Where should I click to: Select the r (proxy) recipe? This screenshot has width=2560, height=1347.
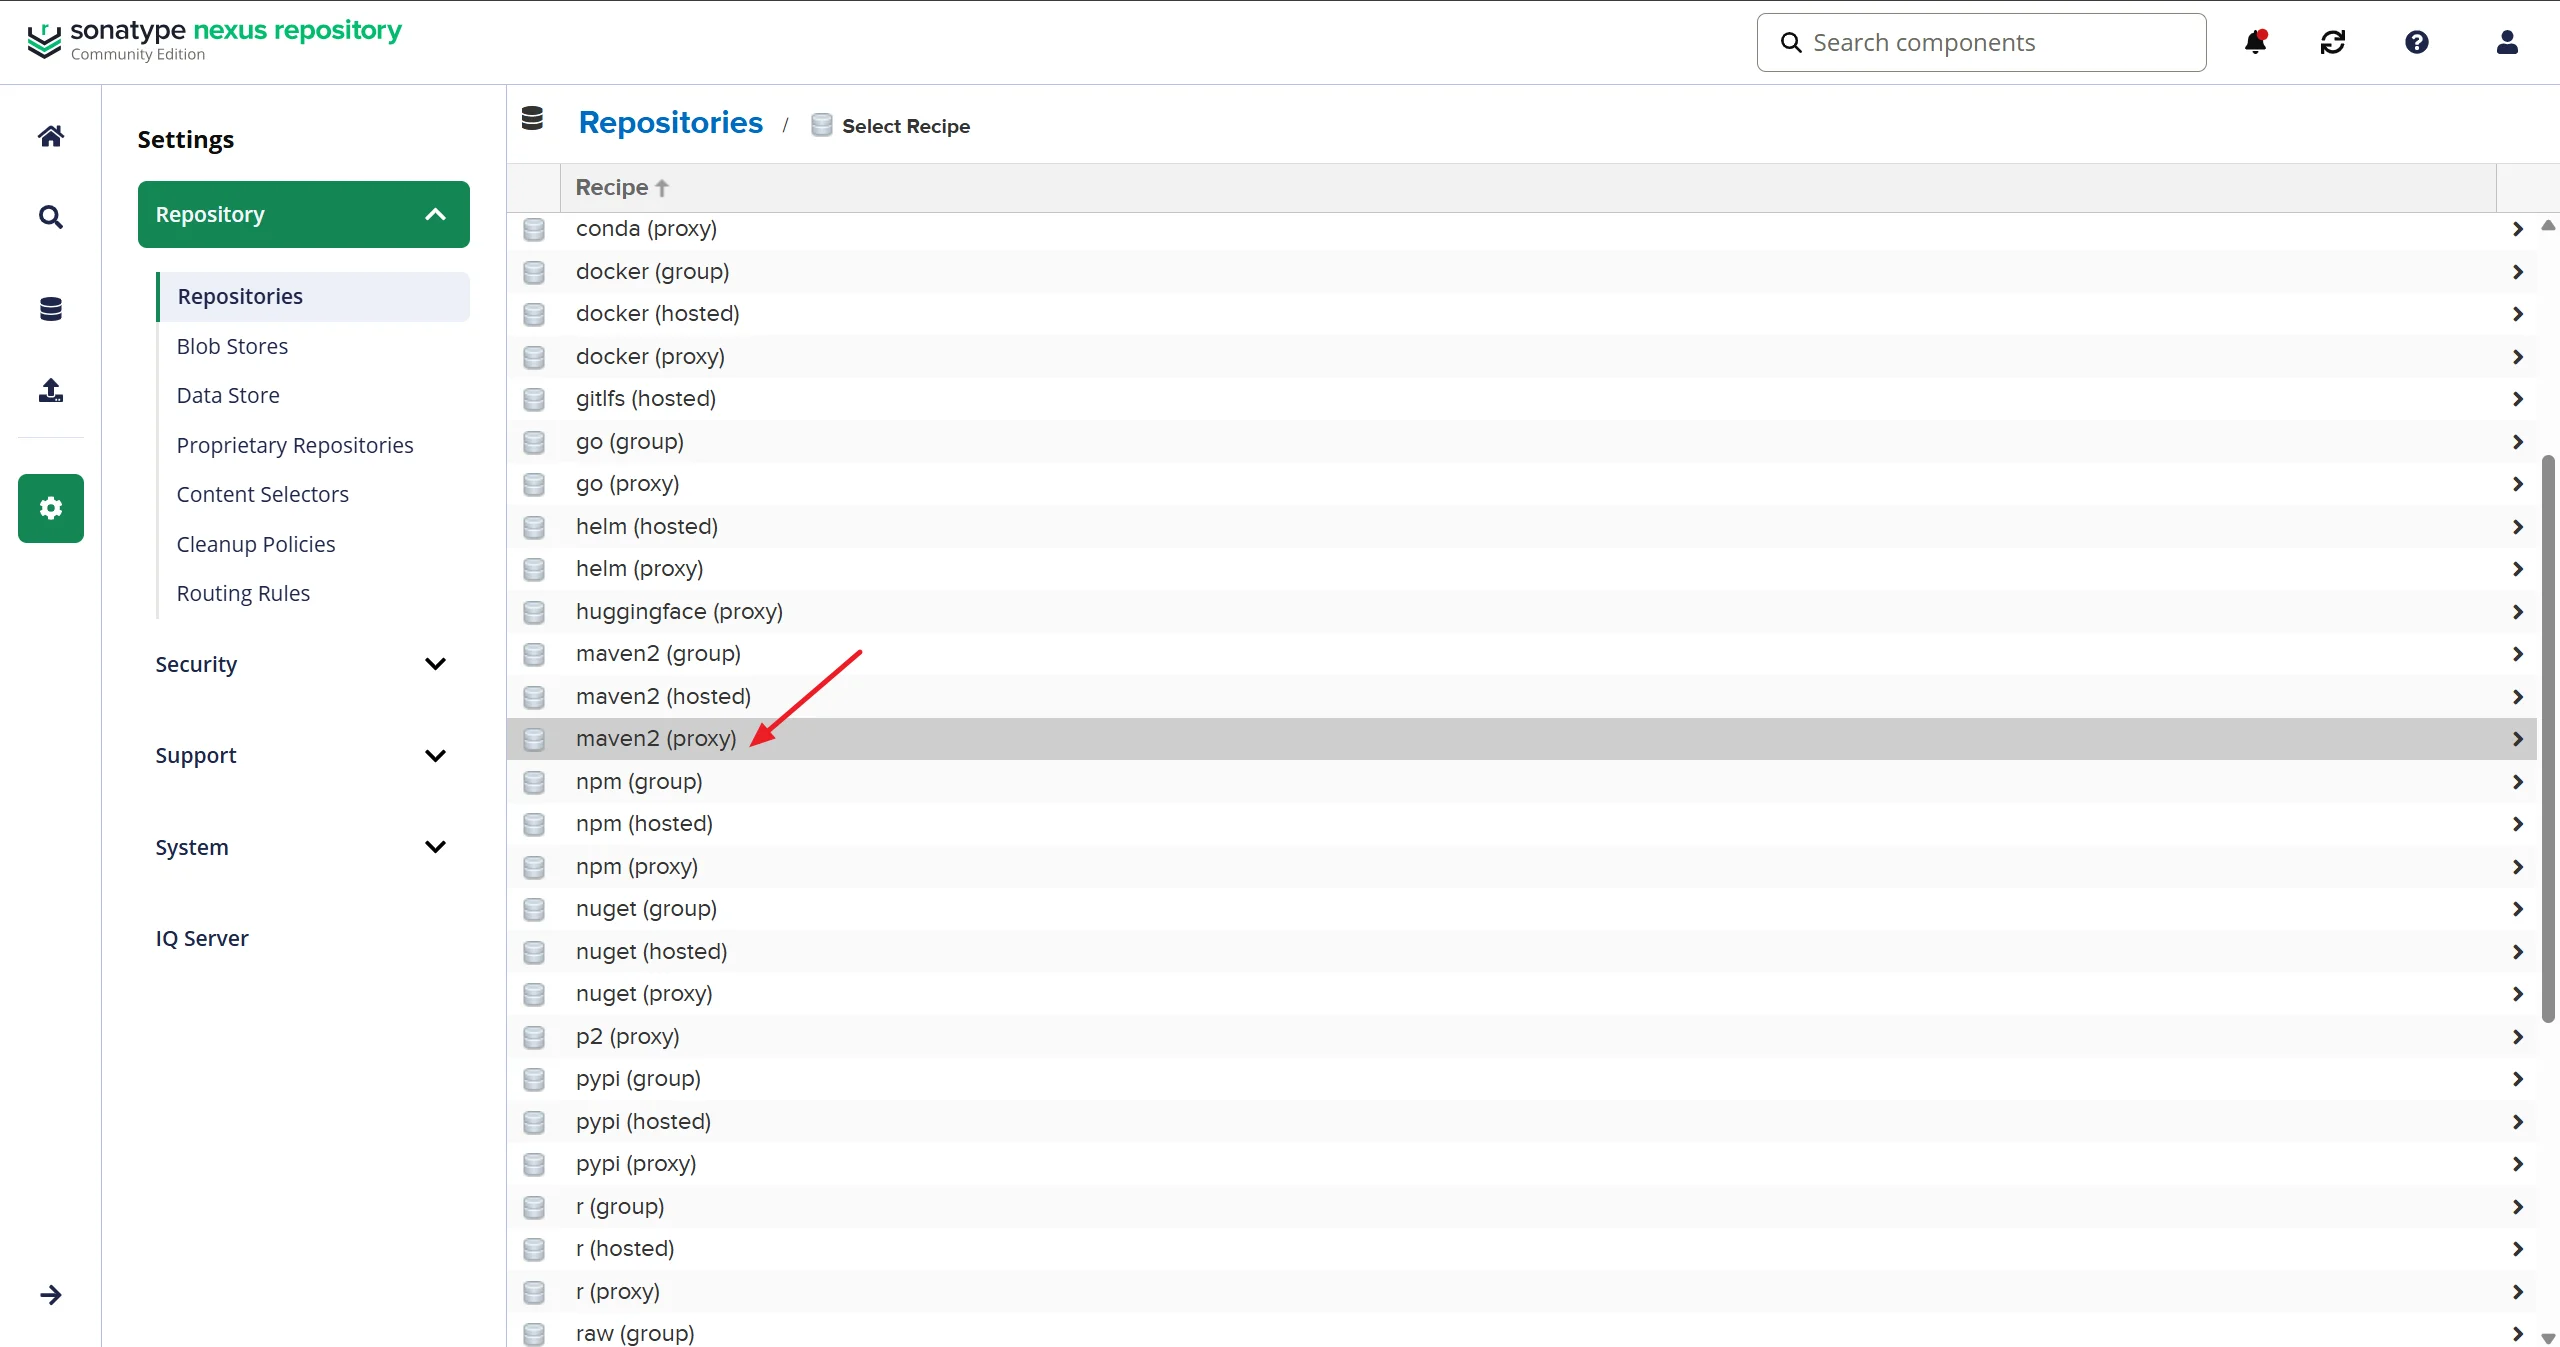(1522, 1292)
